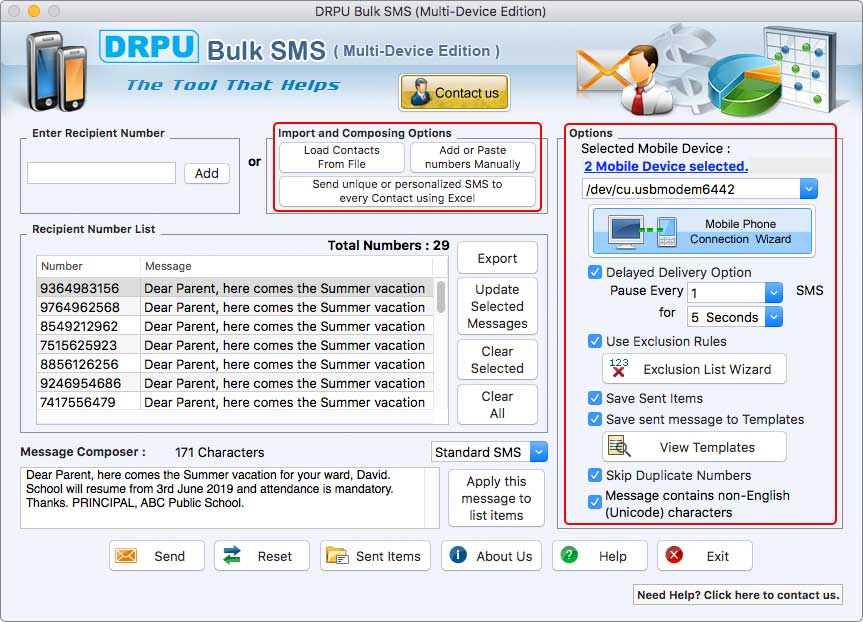This screenshot has height=622, width=863.
Task: Click the mobile phones logo image
Action: (57, 70)
